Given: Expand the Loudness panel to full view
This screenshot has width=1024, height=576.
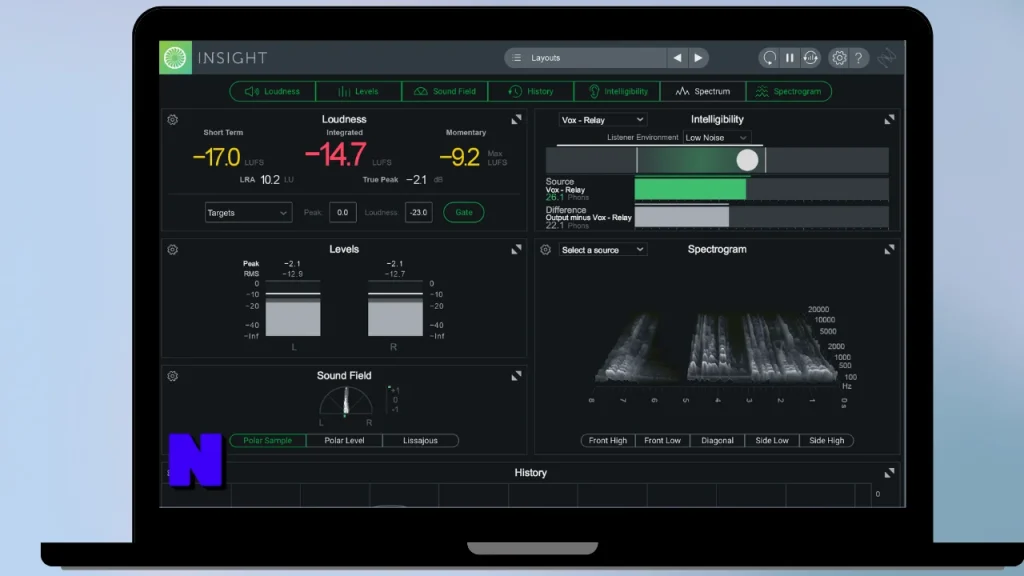Looking at the screenshot, I should (x=516, y=120).
